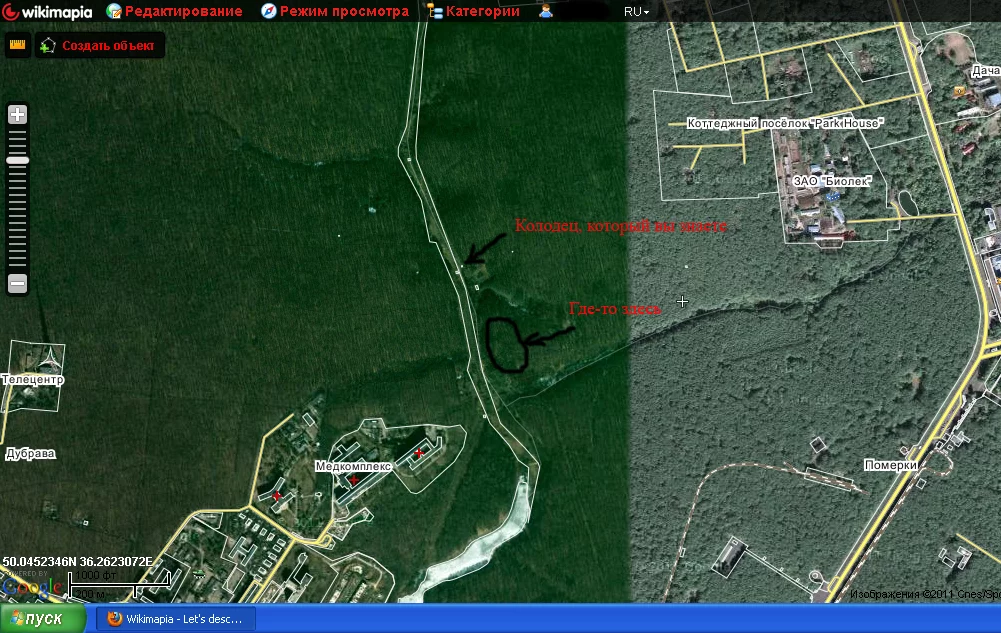Click the add object icon beside Создать объект

pyautogui.click(x=48, y=45)
